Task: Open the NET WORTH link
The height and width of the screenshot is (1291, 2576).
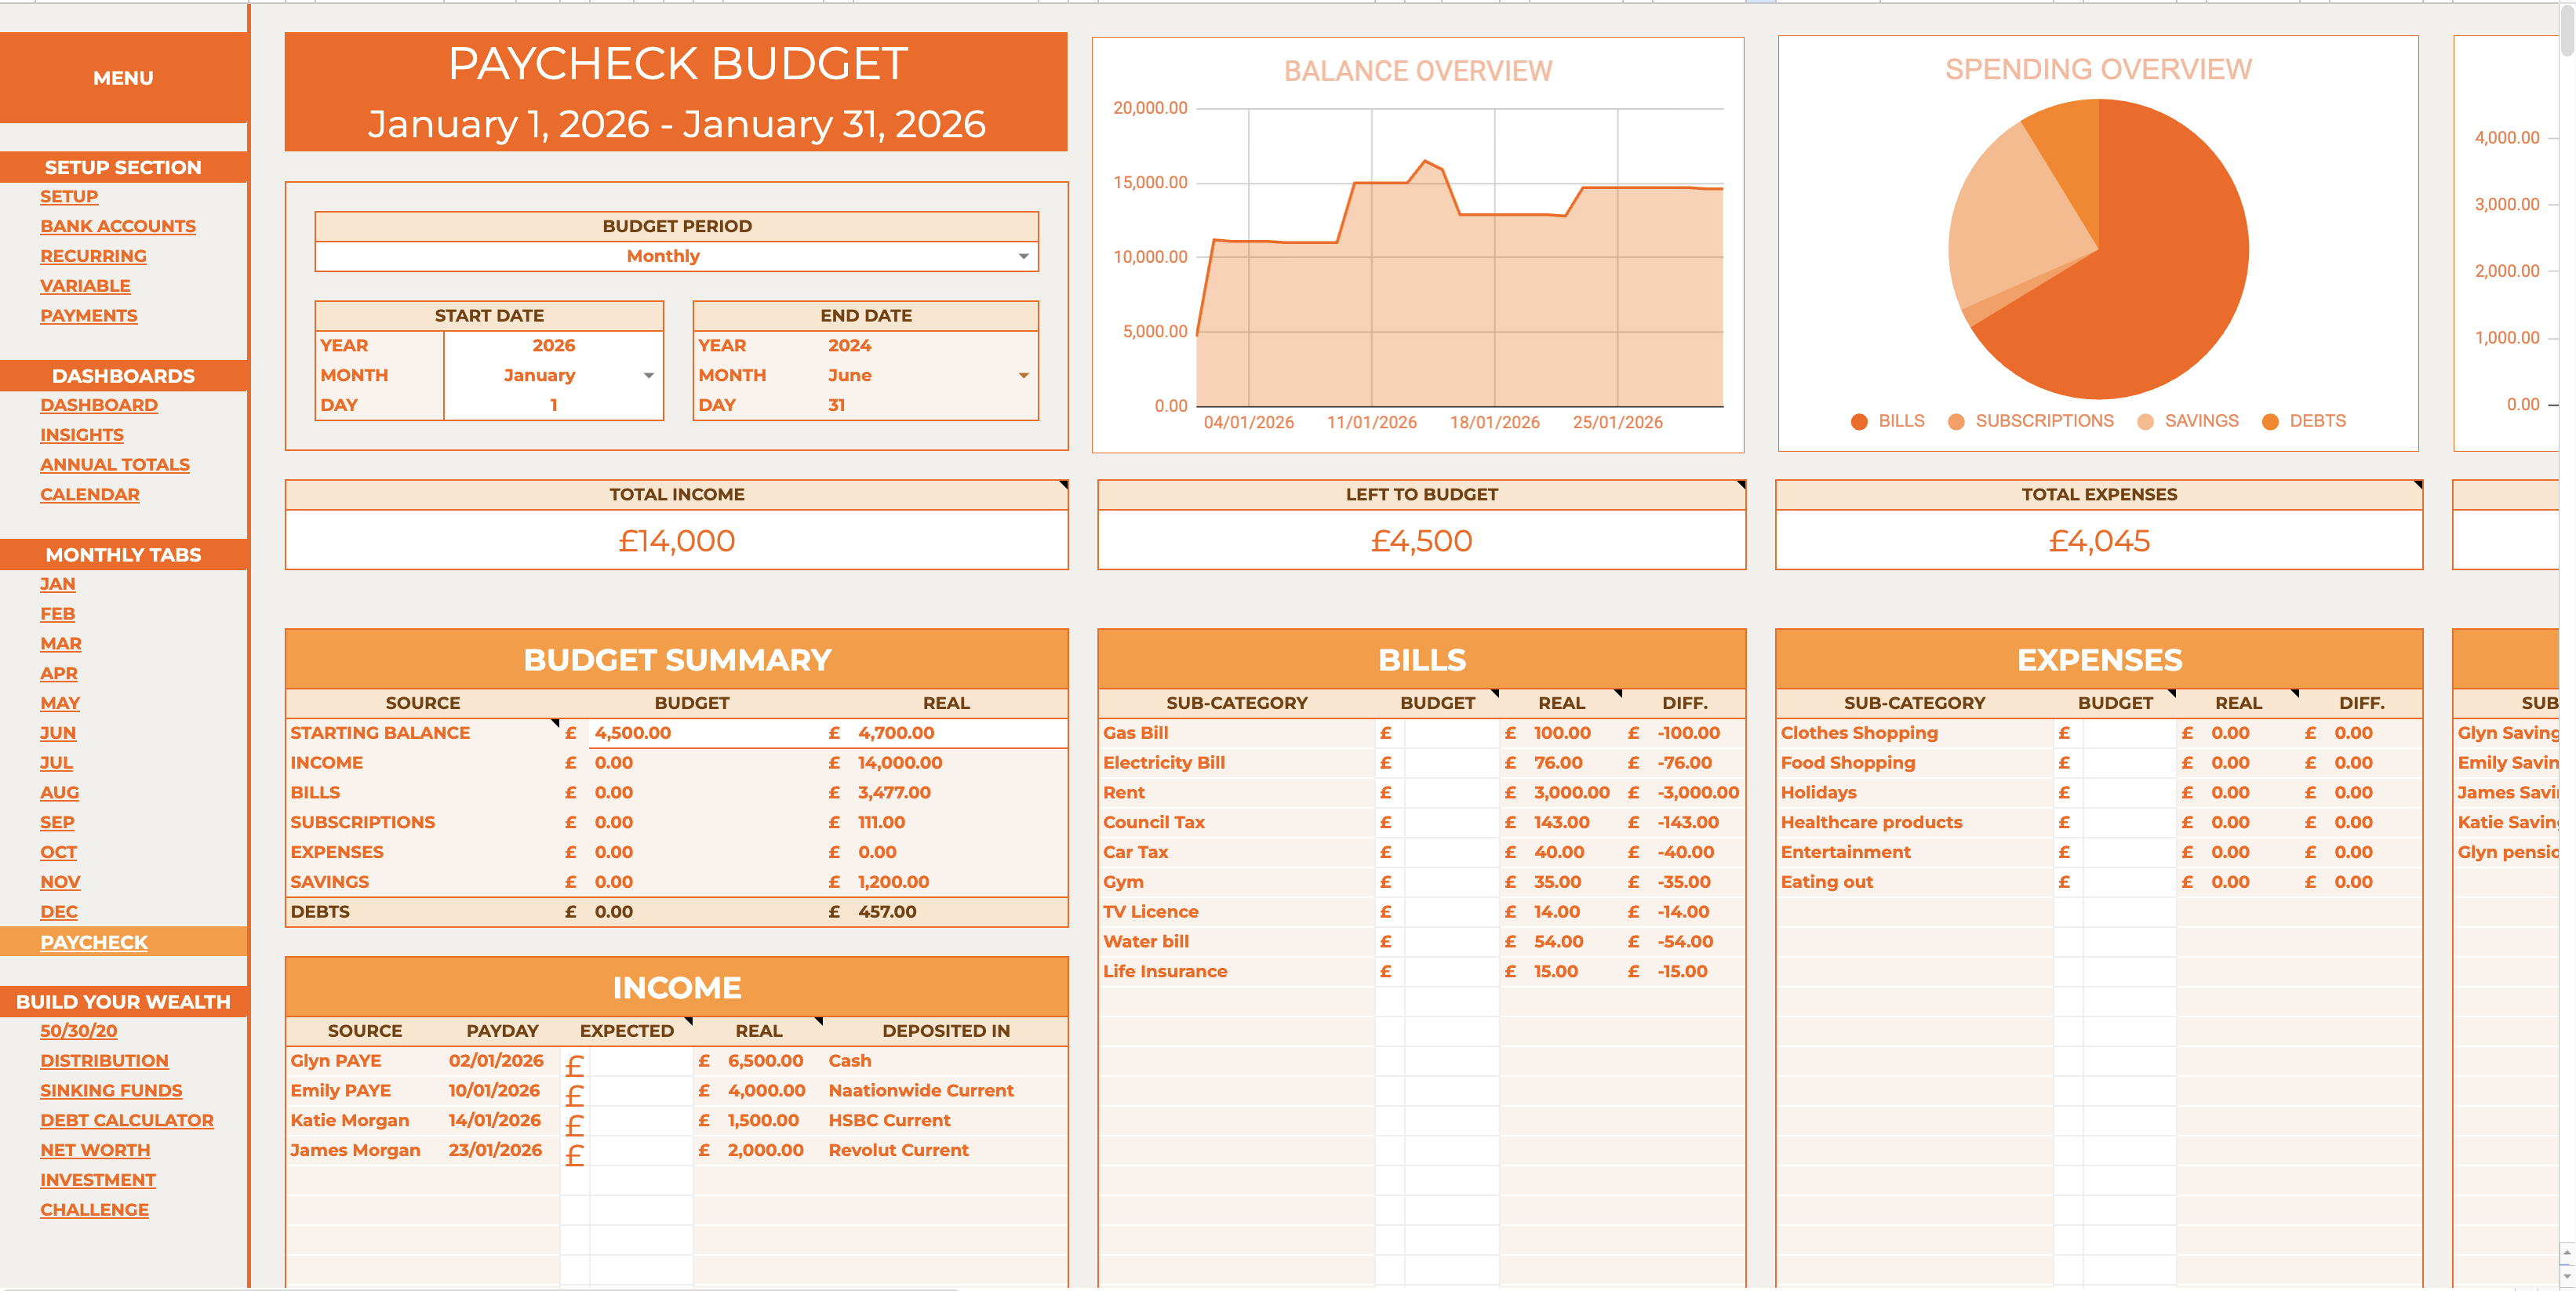Action: click(95, 1151)
